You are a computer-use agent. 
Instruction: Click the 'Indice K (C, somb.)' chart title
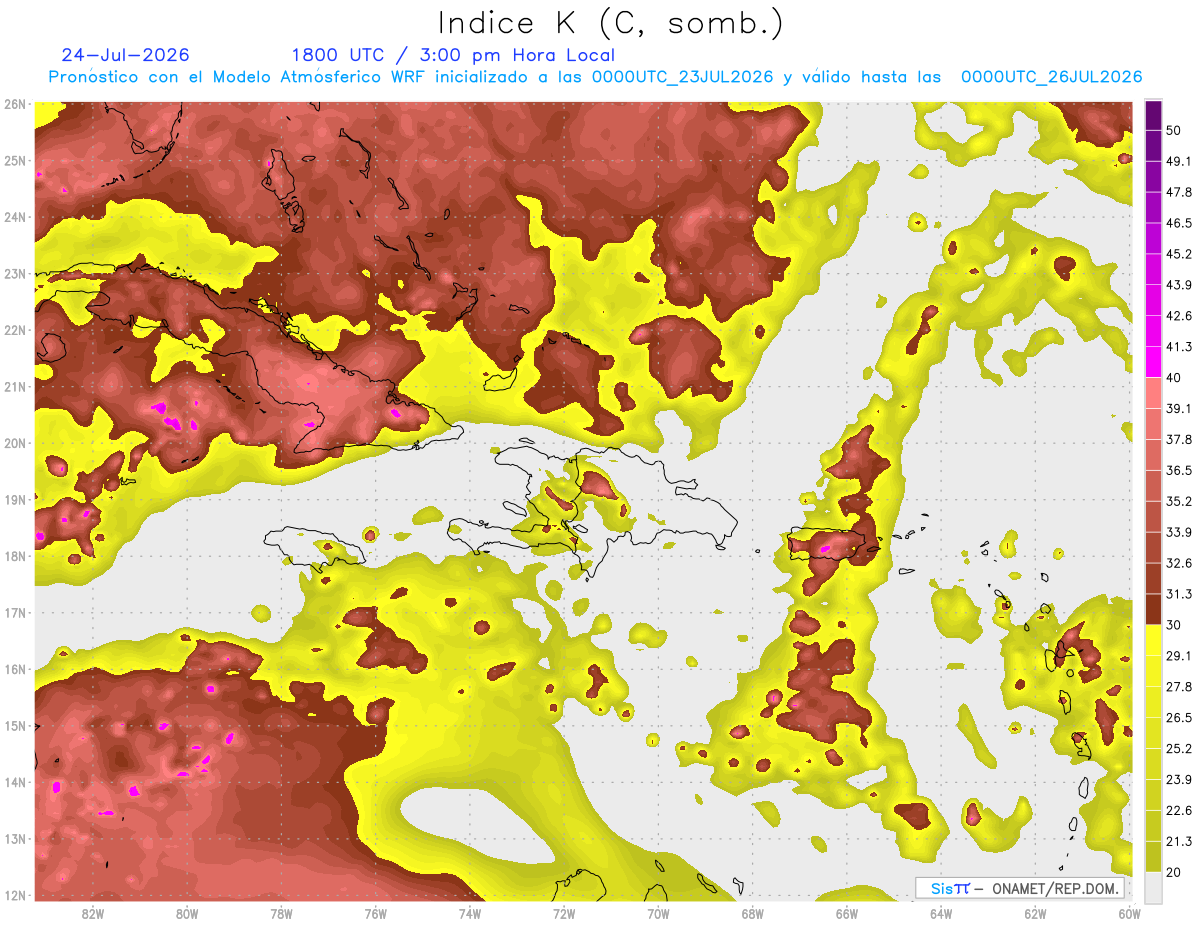pos(610,24)
